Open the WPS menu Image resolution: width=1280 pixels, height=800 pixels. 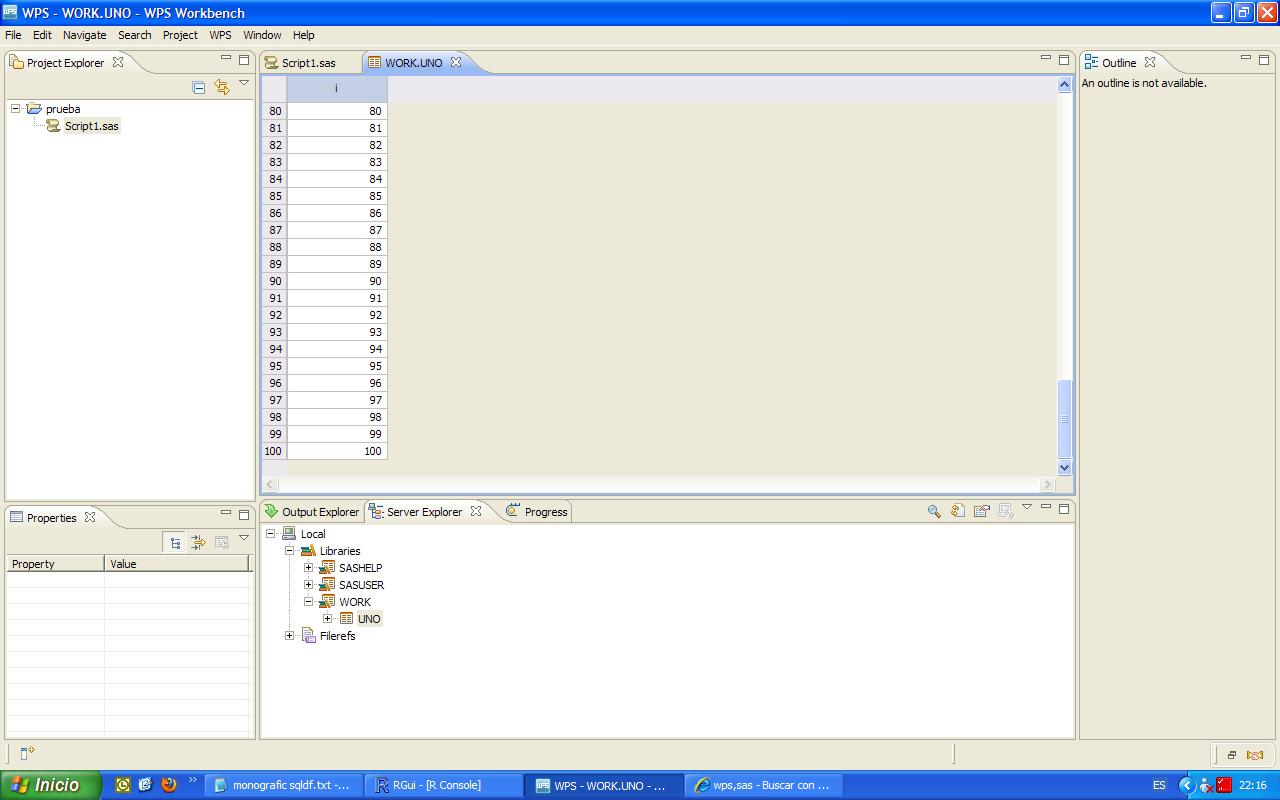[220, 35]
